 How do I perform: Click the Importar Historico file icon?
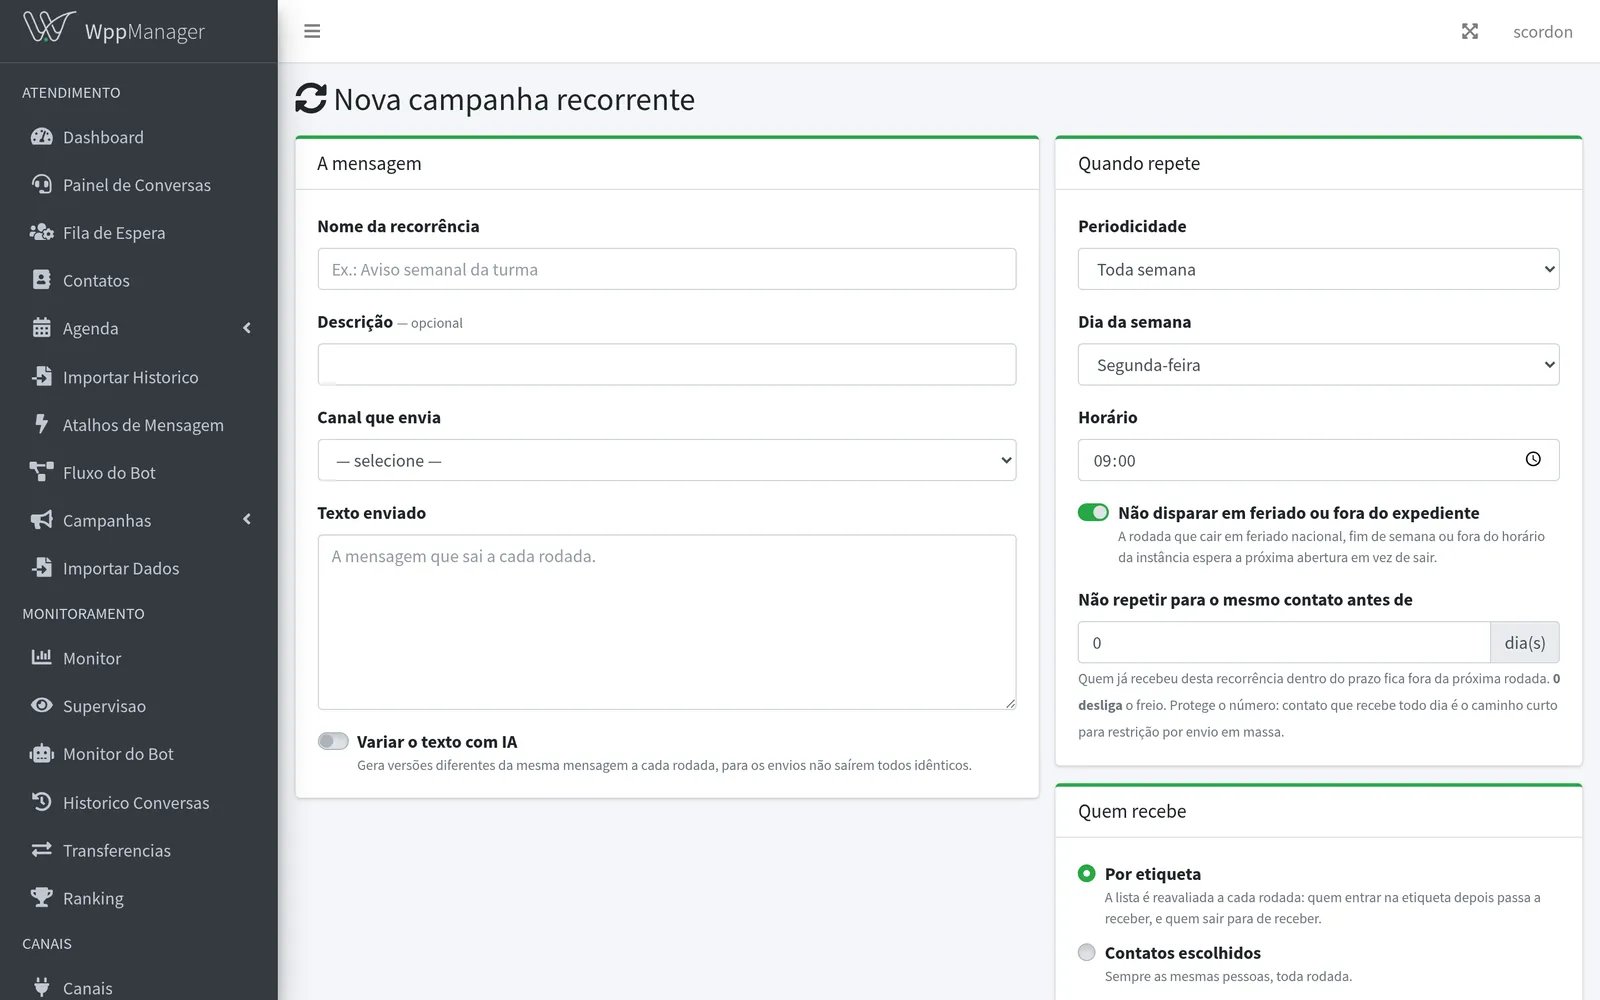click(x=41, y=377)
